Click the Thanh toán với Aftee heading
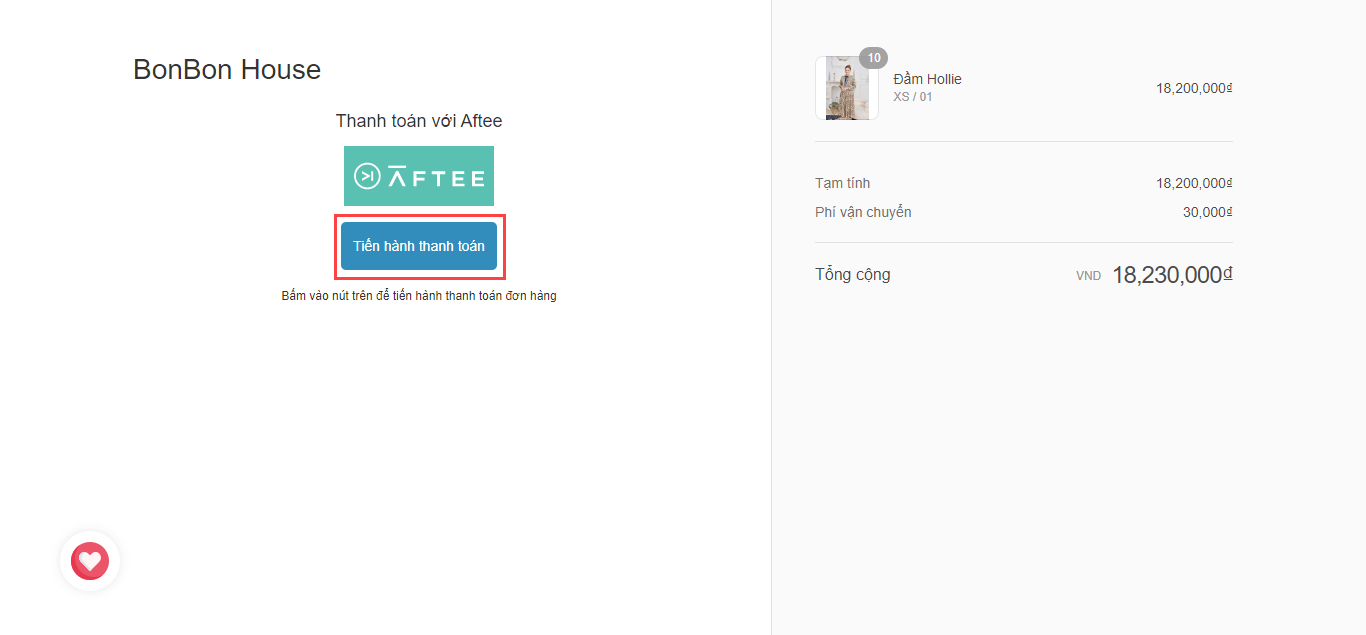Screen dimensions: 1366x635 (419, 121)
